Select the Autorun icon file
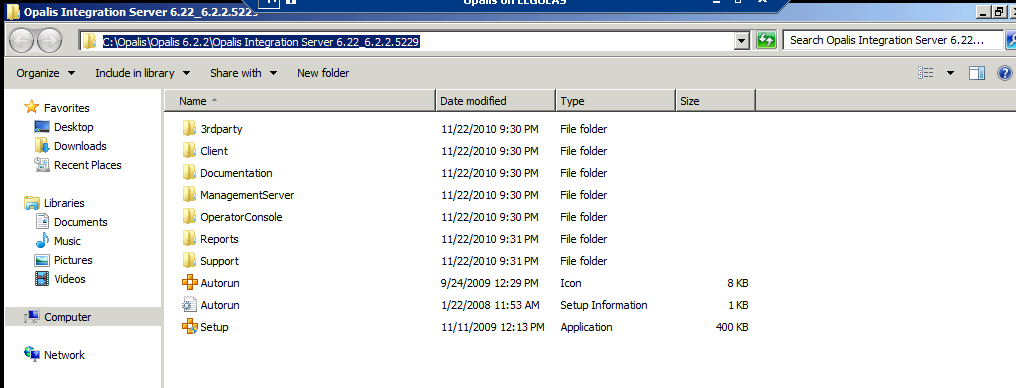The width and height of the screenshot is (1016, 388). point(189,283)
